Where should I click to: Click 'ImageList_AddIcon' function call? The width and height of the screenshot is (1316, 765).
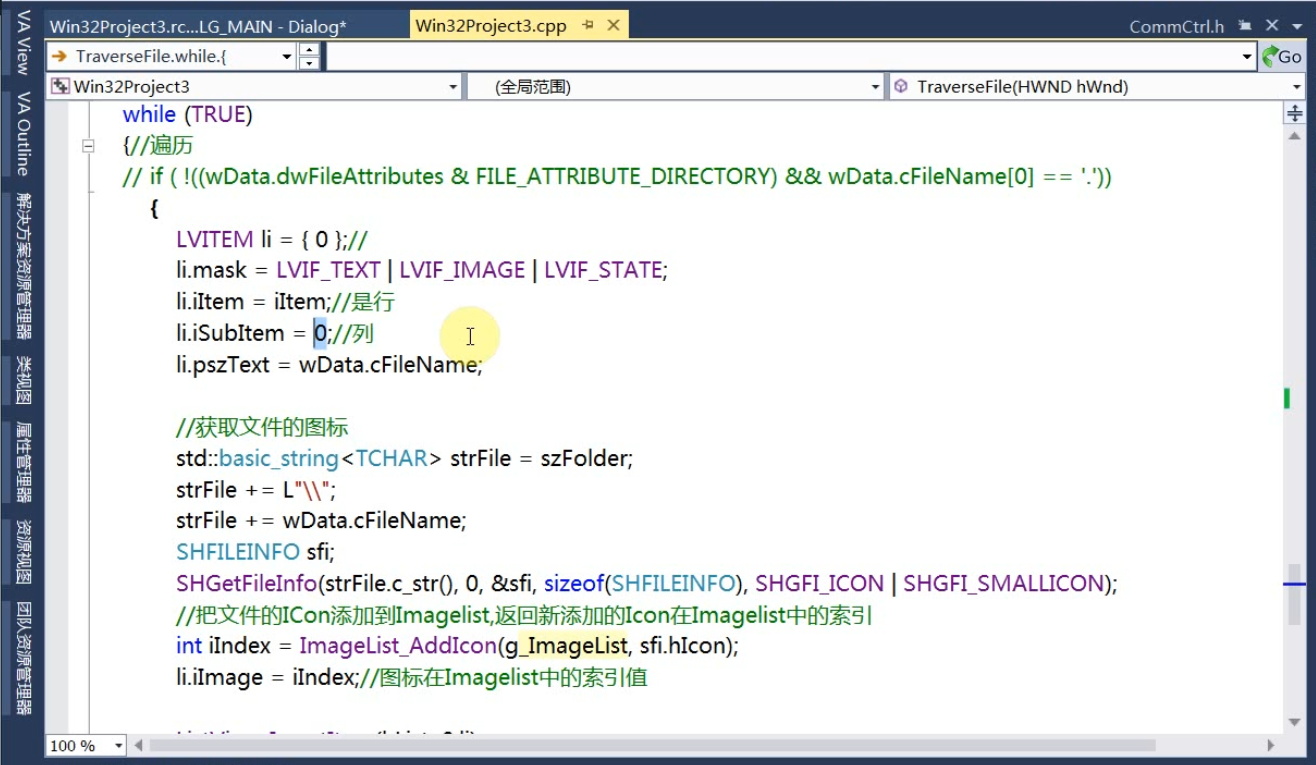coord(398,646)
